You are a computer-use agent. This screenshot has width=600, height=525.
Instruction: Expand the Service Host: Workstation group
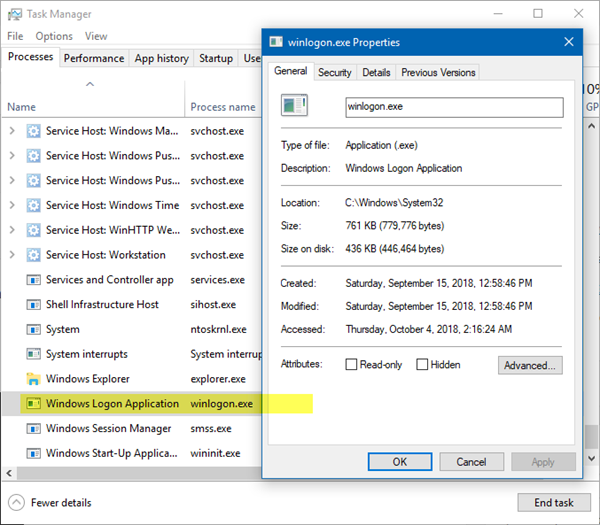pyautogui.click(x=12, y=255)
